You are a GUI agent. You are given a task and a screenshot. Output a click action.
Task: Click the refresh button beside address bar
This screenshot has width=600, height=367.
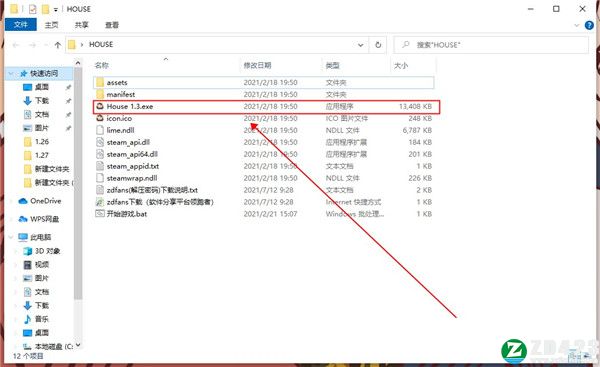tap(378, 45)
